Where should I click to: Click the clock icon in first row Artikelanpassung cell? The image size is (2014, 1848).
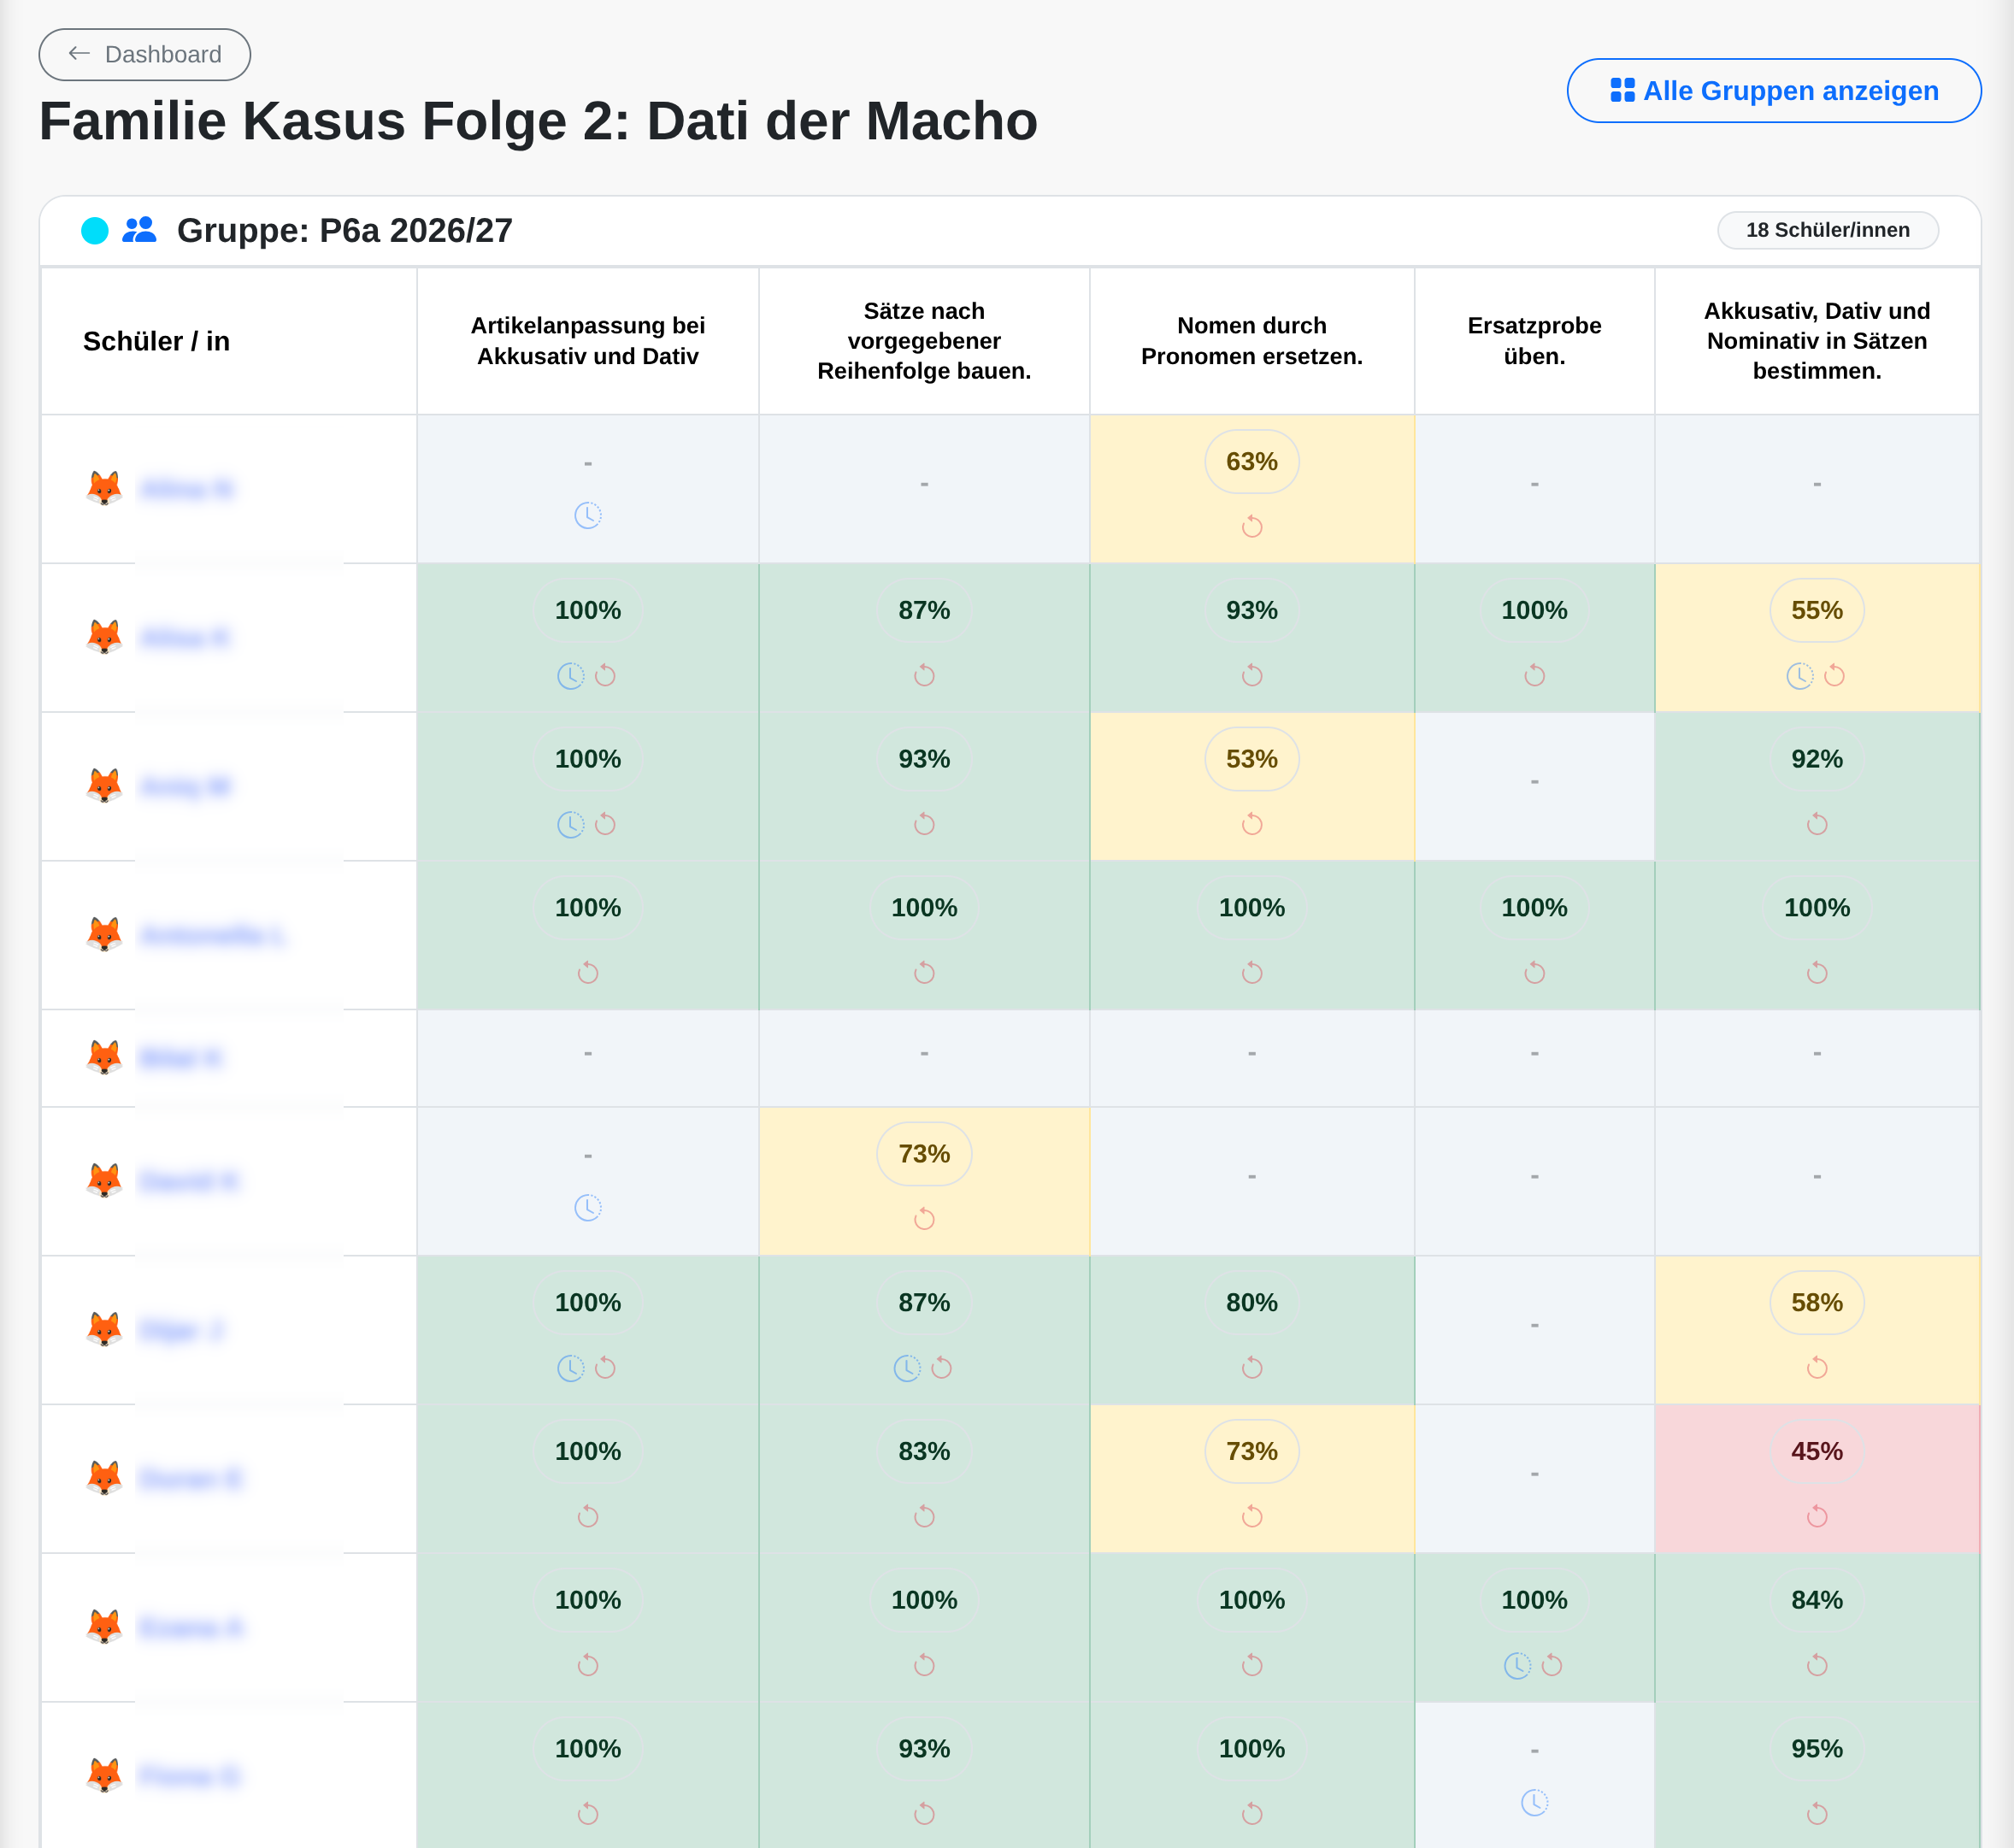tap(588, 515)
